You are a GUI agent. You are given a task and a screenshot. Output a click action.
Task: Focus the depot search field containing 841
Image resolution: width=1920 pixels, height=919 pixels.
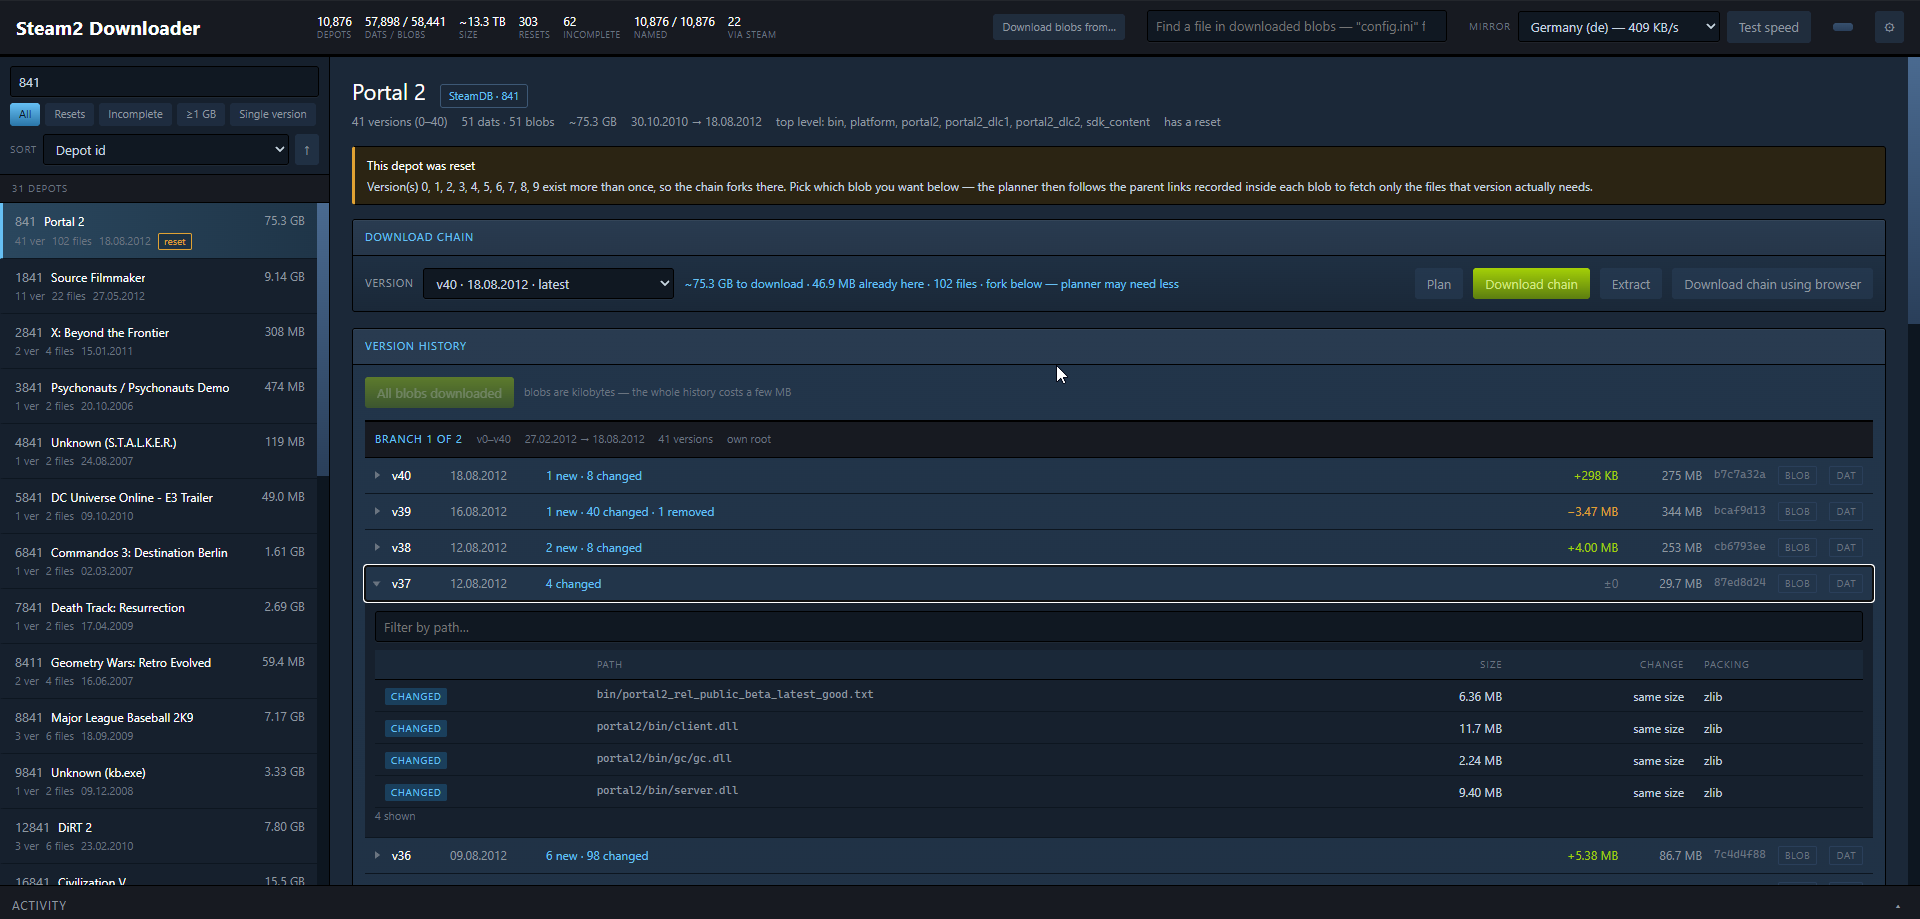click(x=164, y=82)
